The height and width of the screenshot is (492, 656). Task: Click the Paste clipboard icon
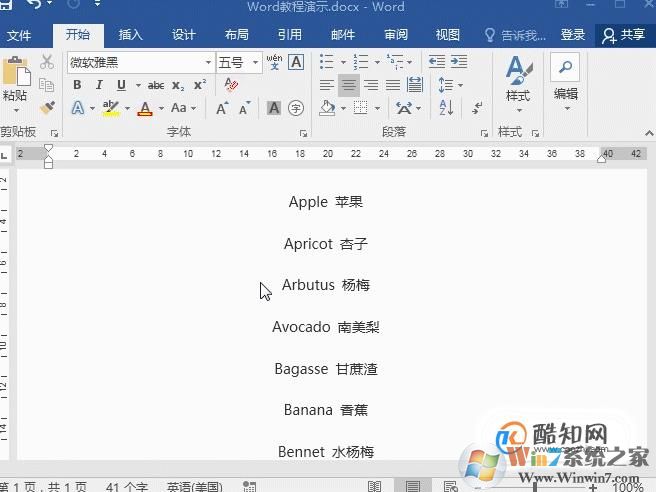pos(16,72)
